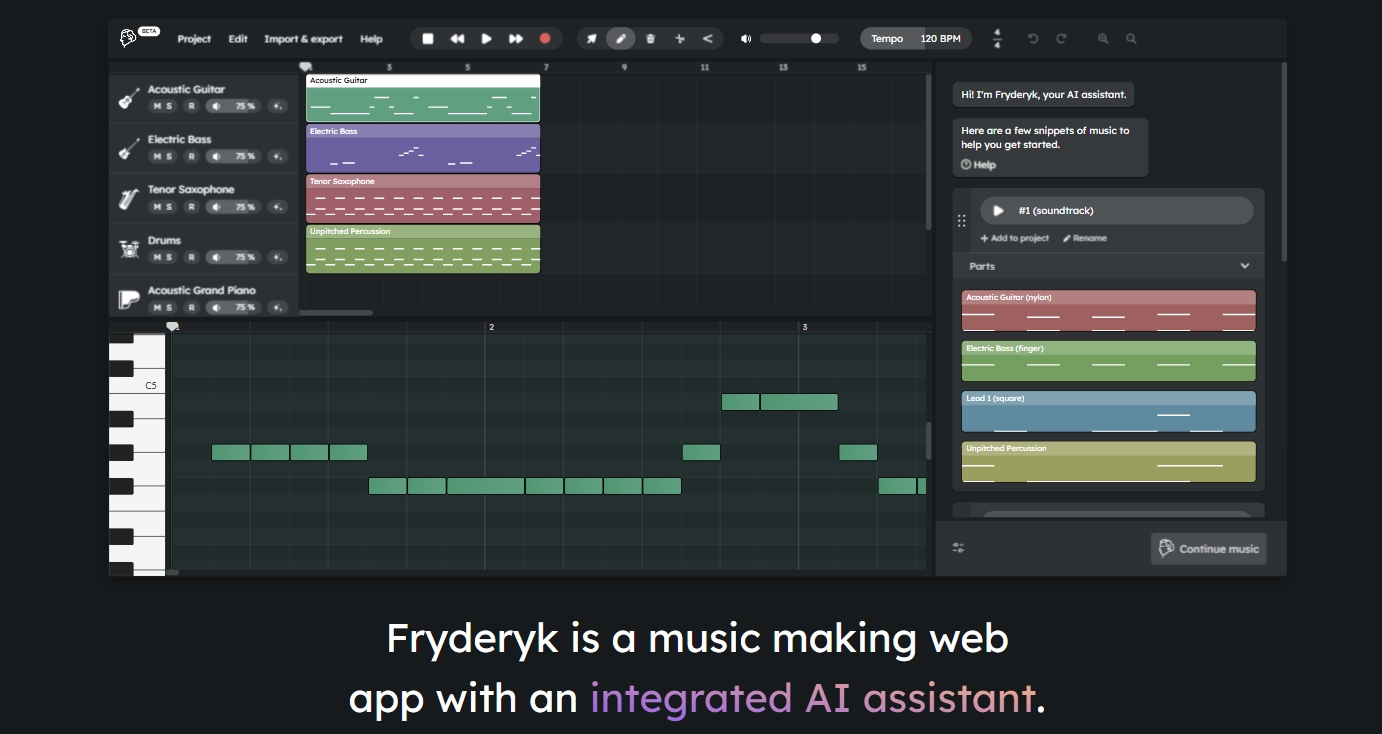The width and height of the screenshot is (1382, 734).
Task: Click the Rename snippet button
Action: pos(1084,238)
